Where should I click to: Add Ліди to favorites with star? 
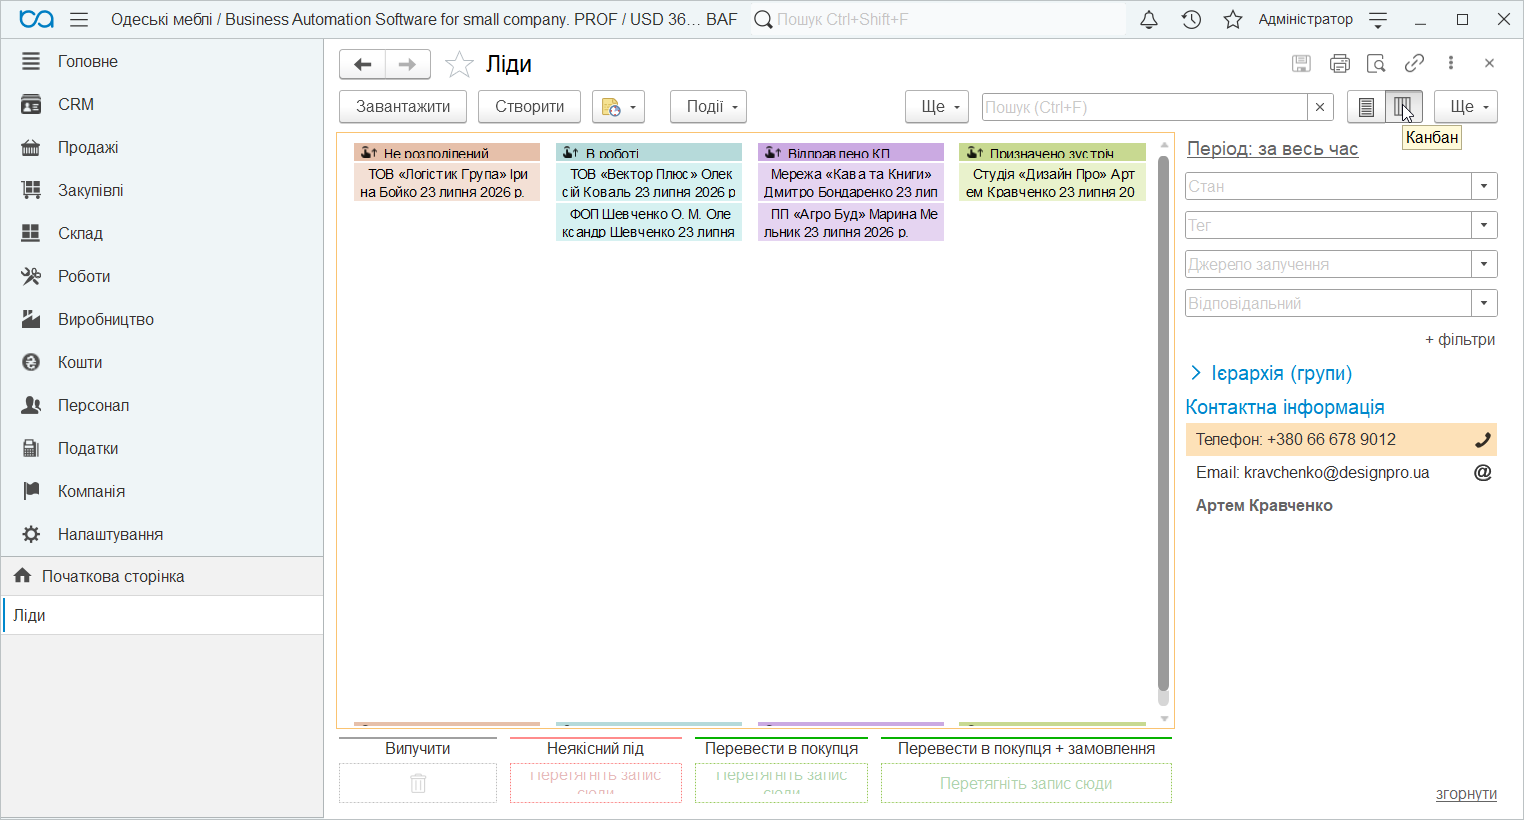click(459, 64)
